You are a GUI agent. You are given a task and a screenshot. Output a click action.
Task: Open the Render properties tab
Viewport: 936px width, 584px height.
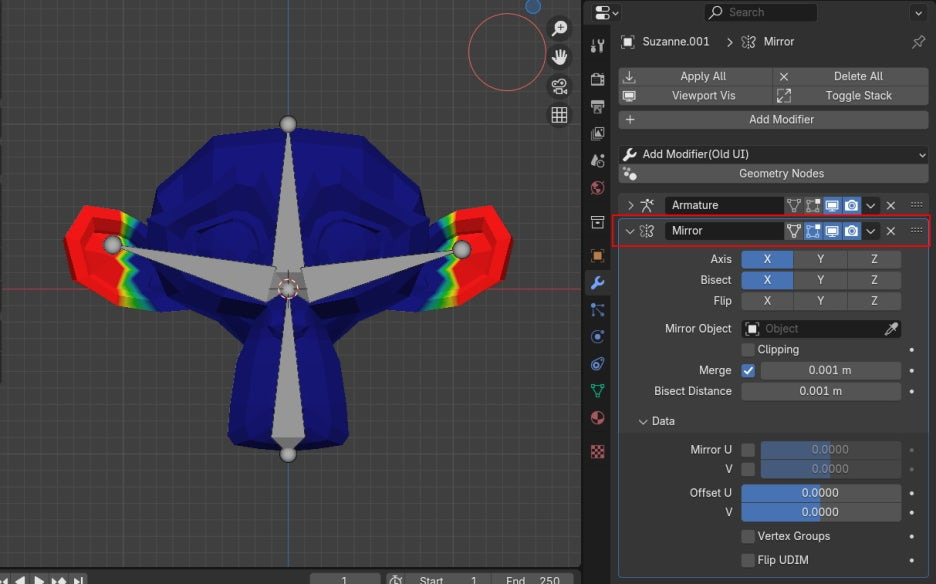(598, 79)
